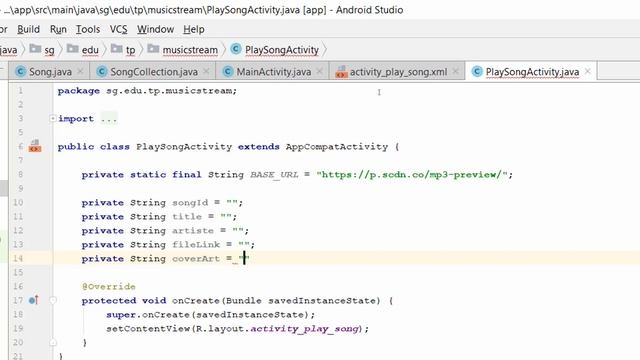
Task: Click savedInstanceState parameter in onCreate signature
Action: pyautogui.click(x=322, y=301)
